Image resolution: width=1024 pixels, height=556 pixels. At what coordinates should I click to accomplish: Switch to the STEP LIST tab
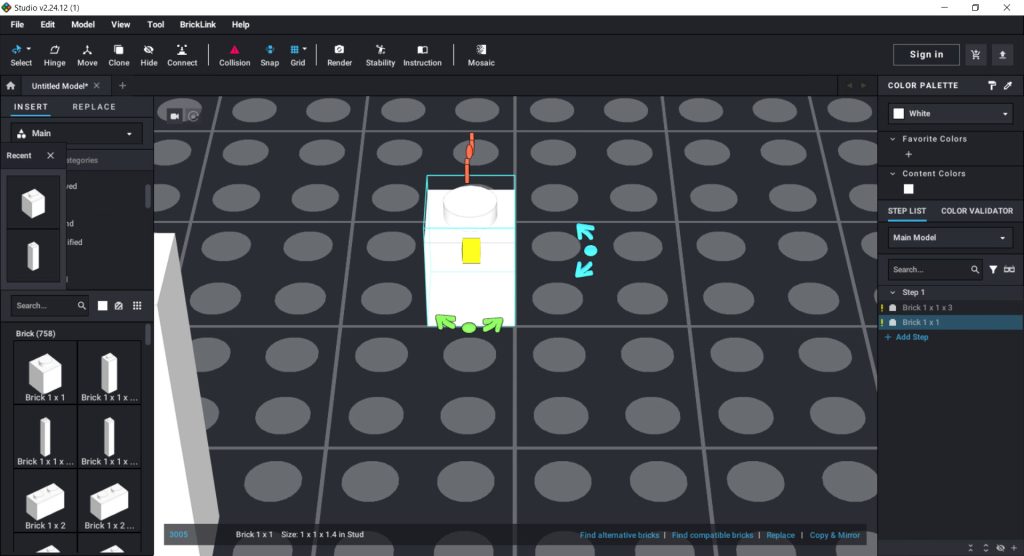(906, 211)
